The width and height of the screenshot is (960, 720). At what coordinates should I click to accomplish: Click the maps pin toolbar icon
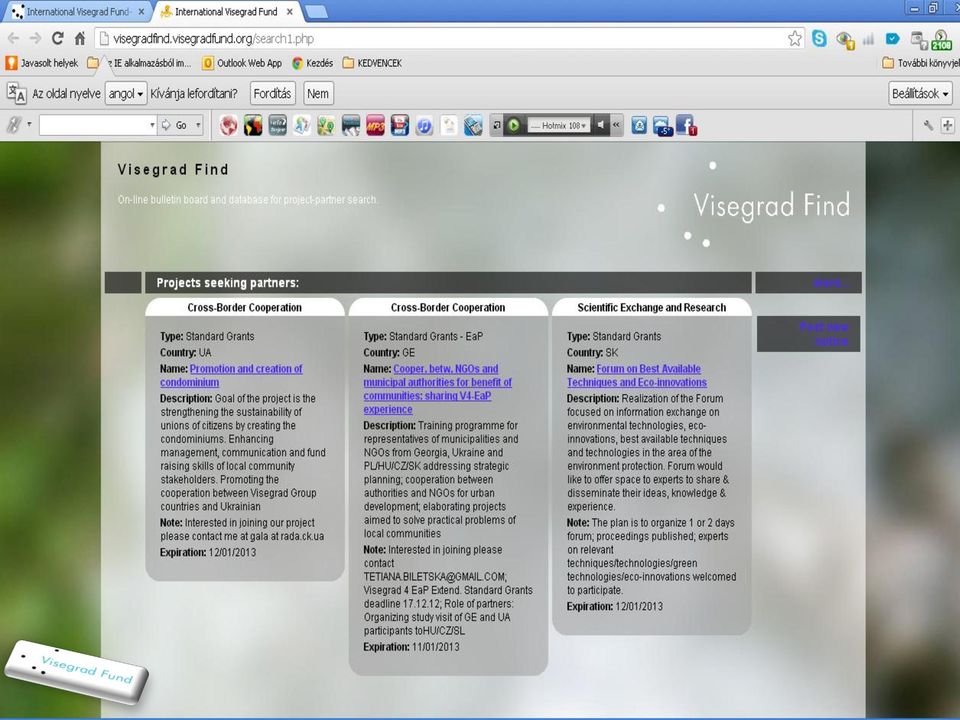point(326,126)
